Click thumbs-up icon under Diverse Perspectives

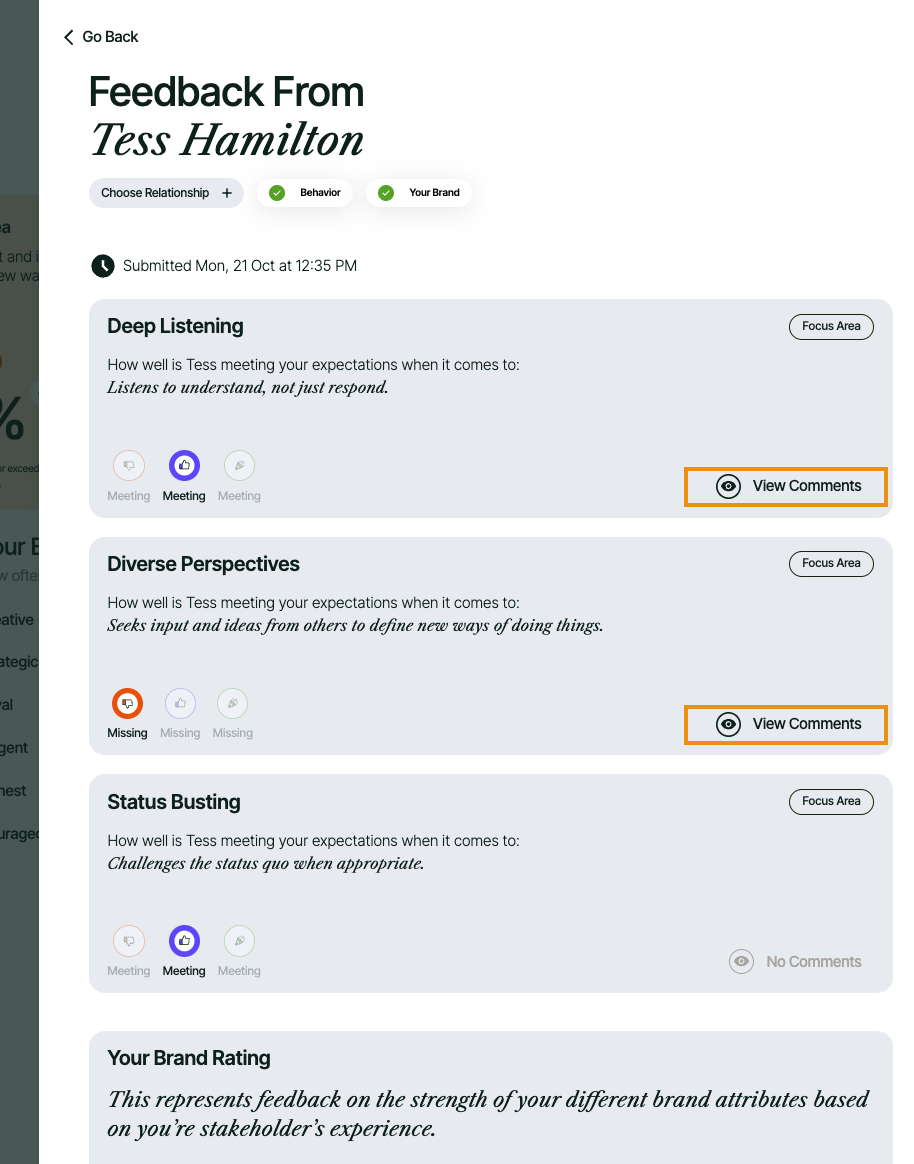(x=180, y=704)
